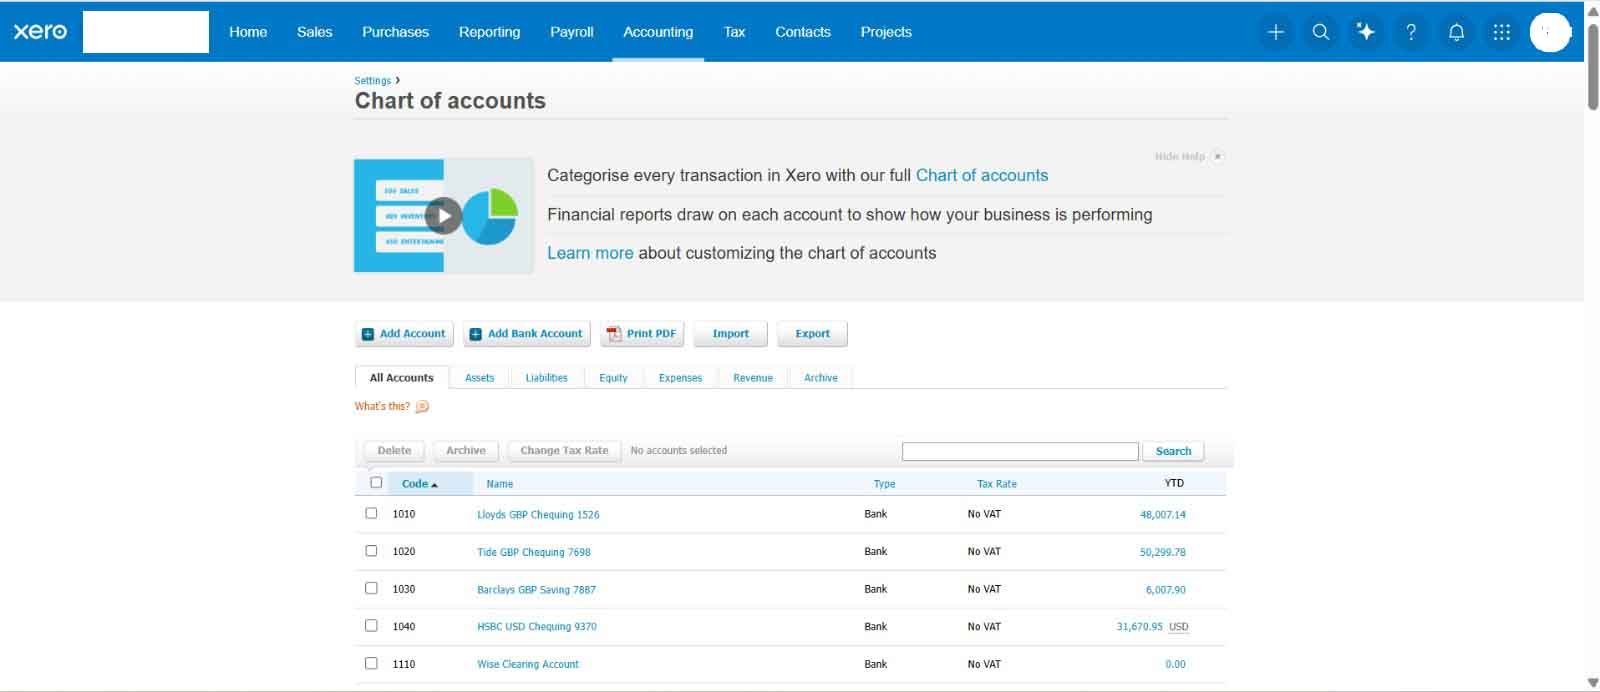Open the sparkle AI assistant icon

1365,32
